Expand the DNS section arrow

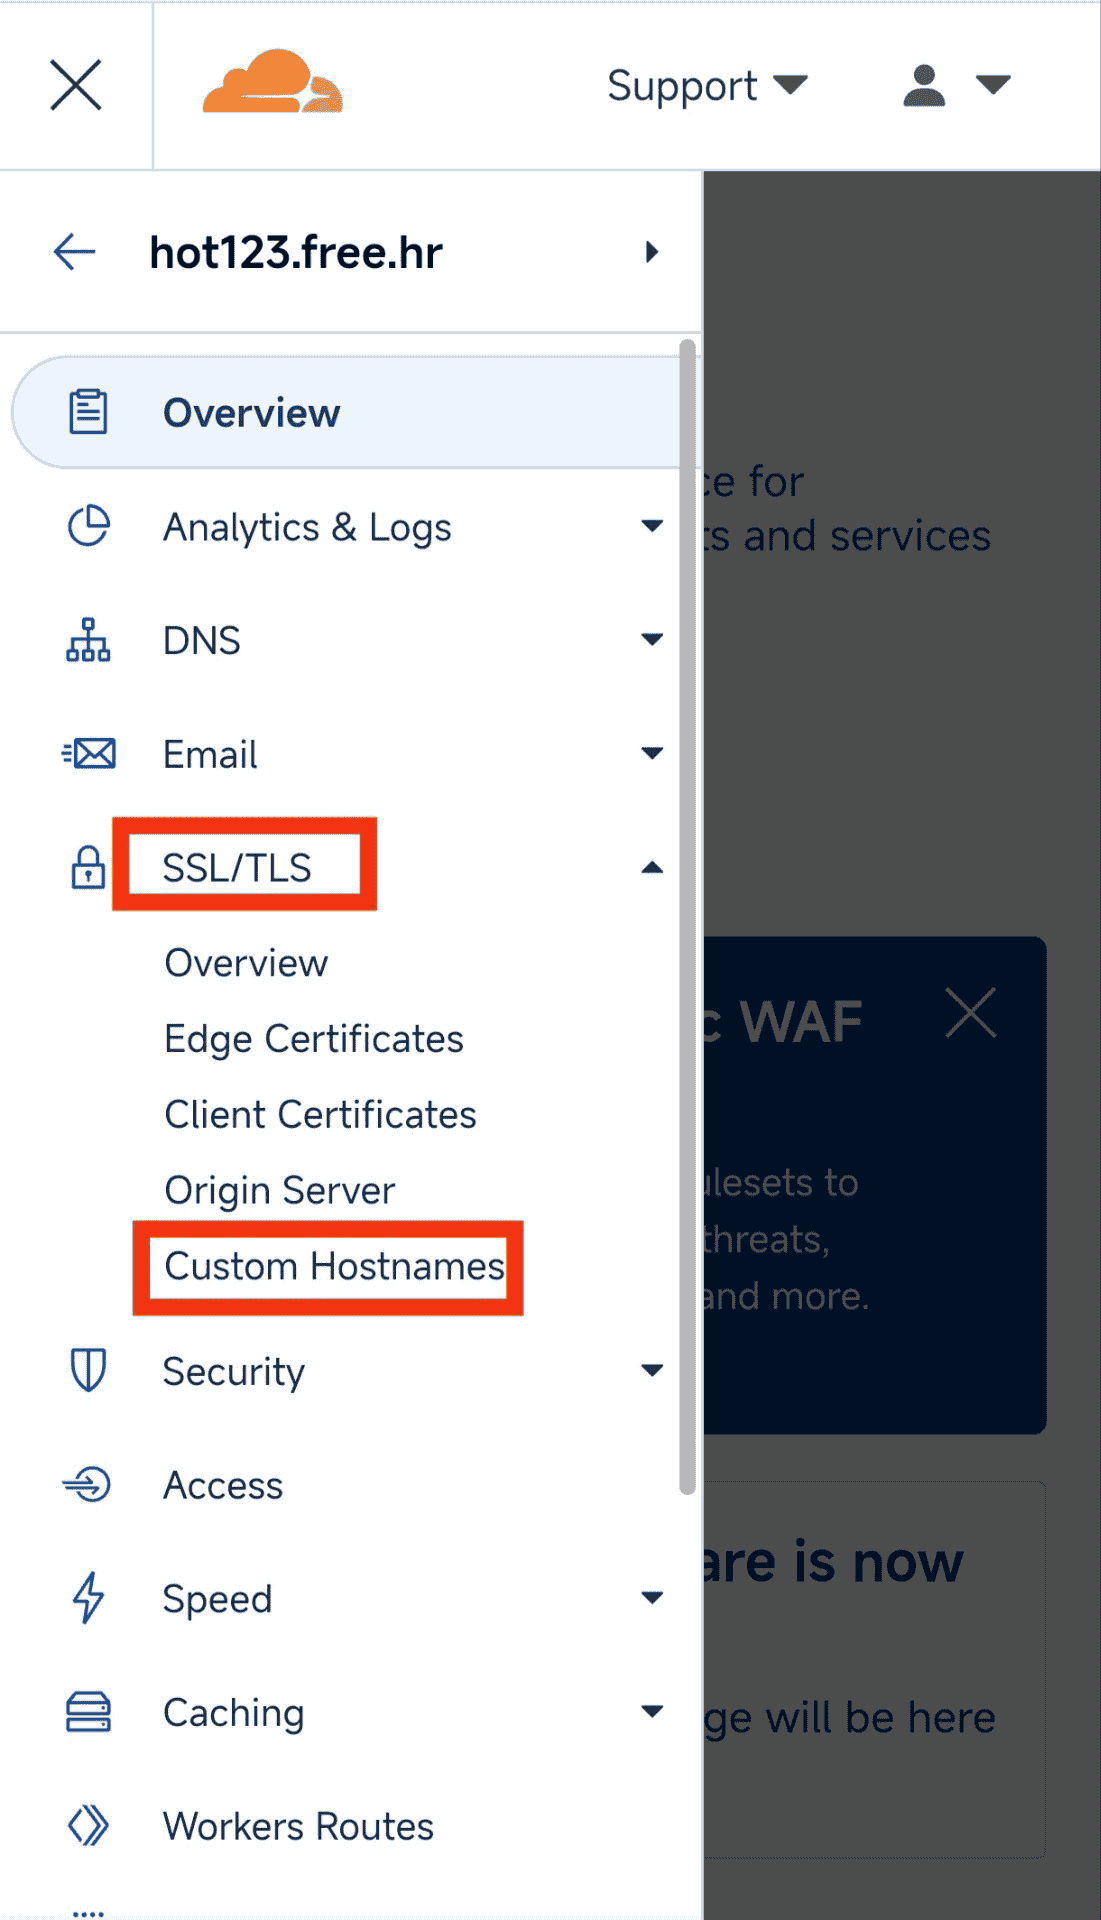coord(652,639)
